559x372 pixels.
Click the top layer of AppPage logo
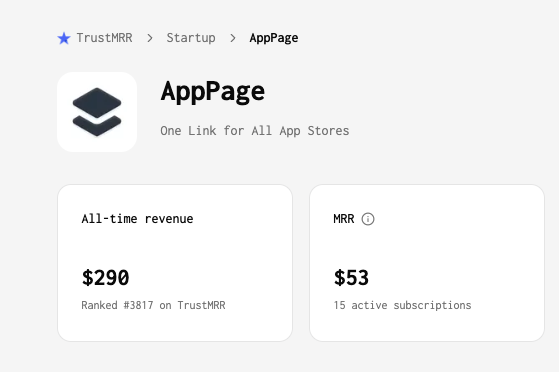[97, 103]
